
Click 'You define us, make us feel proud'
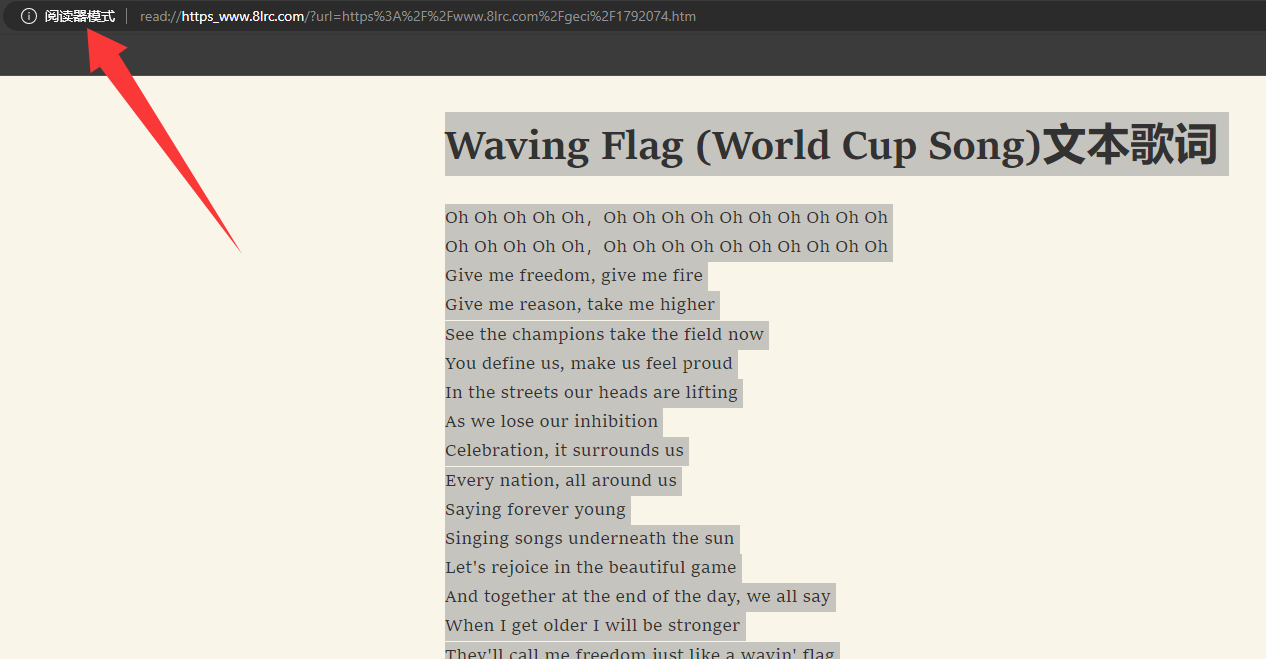(x=589, y=363)
